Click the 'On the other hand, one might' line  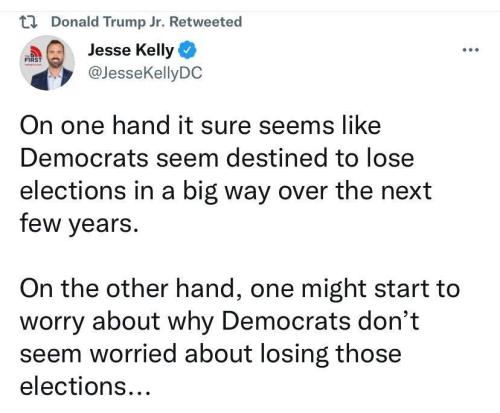pos(240,289)
